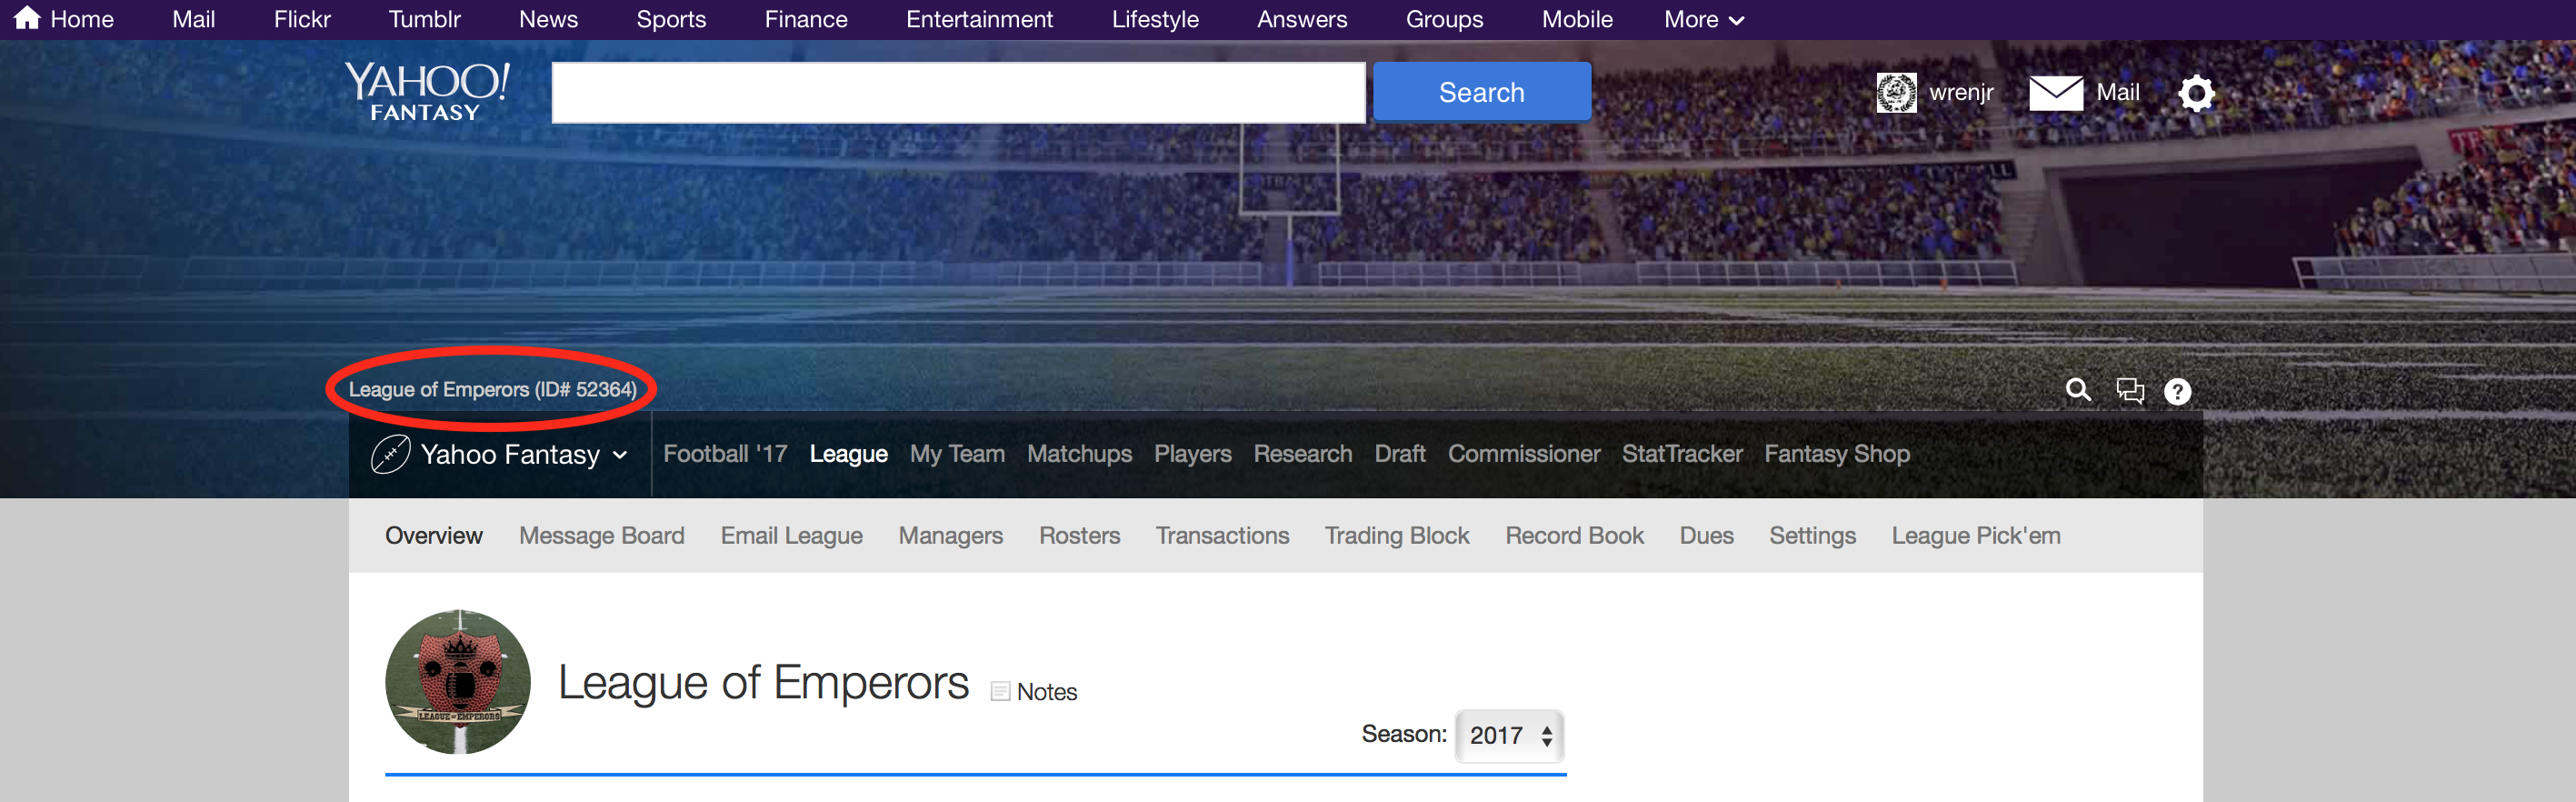Click the help question mark icon
2576x802 pixels.
(2177, 391)
